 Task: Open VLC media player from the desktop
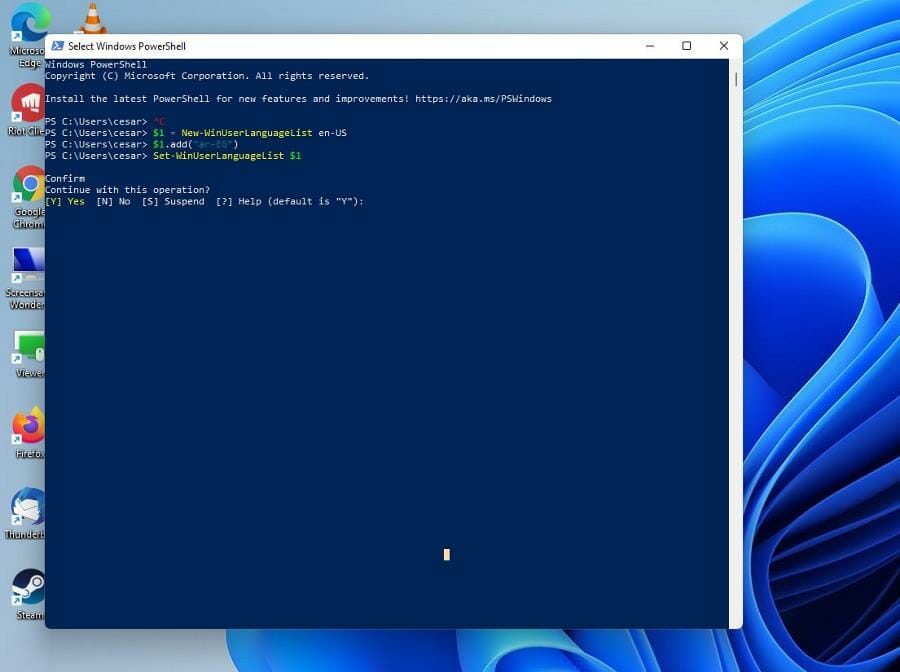95,18
